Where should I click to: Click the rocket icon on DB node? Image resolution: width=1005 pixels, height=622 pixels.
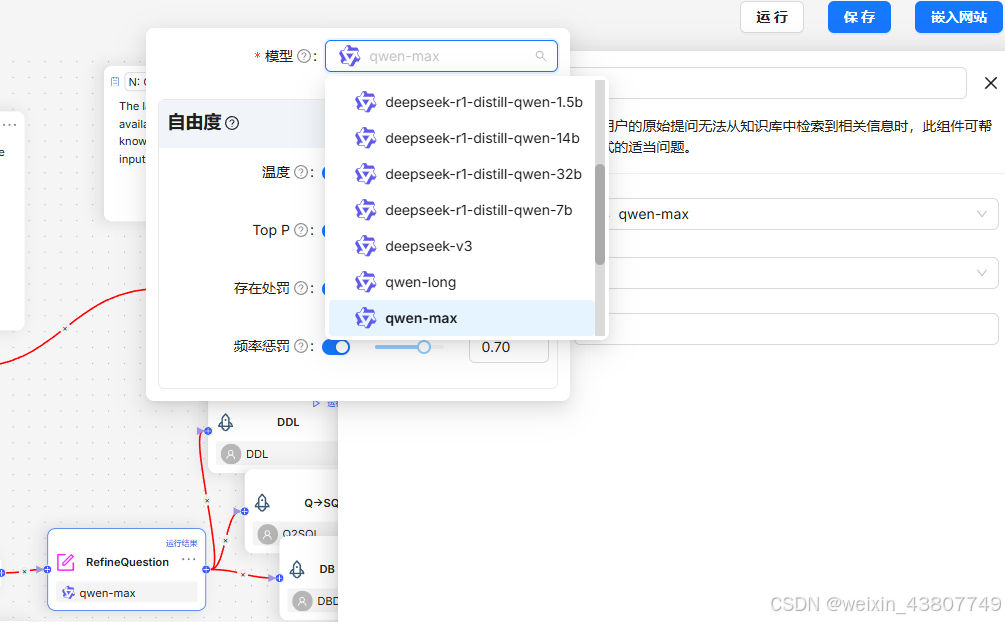(297, 569)
